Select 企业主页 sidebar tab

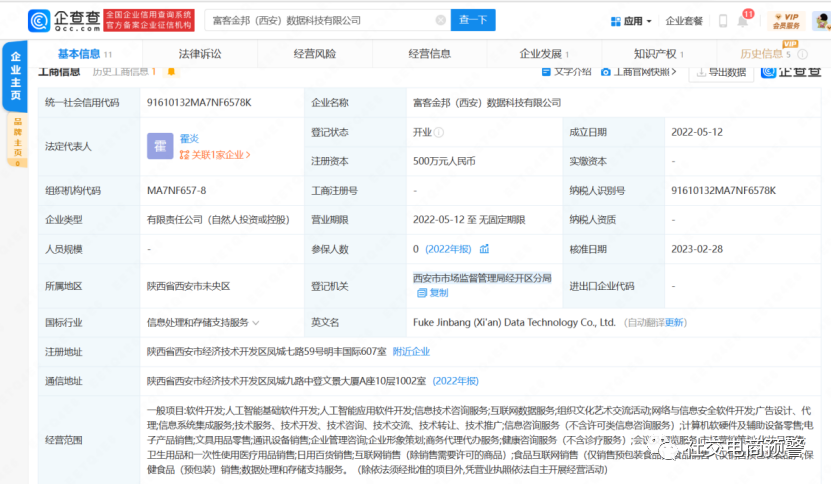tap(15, 76)
